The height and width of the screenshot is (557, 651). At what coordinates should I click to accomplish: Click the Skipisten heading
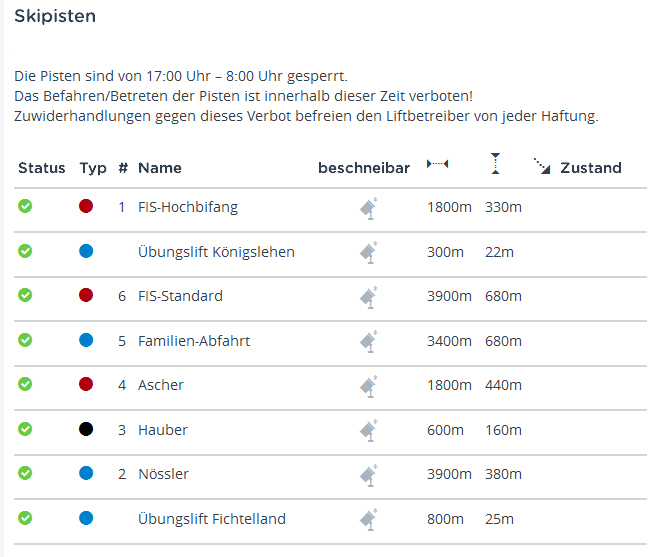(55, 16)
